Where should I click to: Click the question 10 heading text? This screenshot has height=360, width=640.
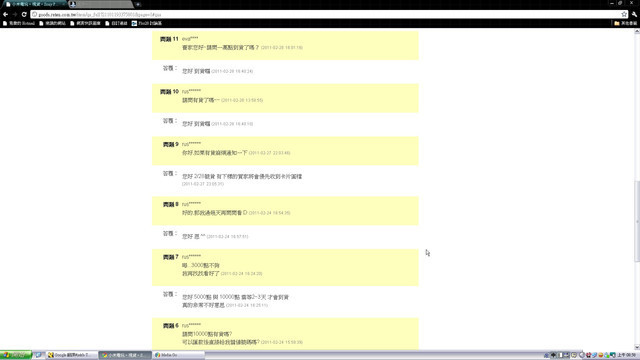pos(169,92)
